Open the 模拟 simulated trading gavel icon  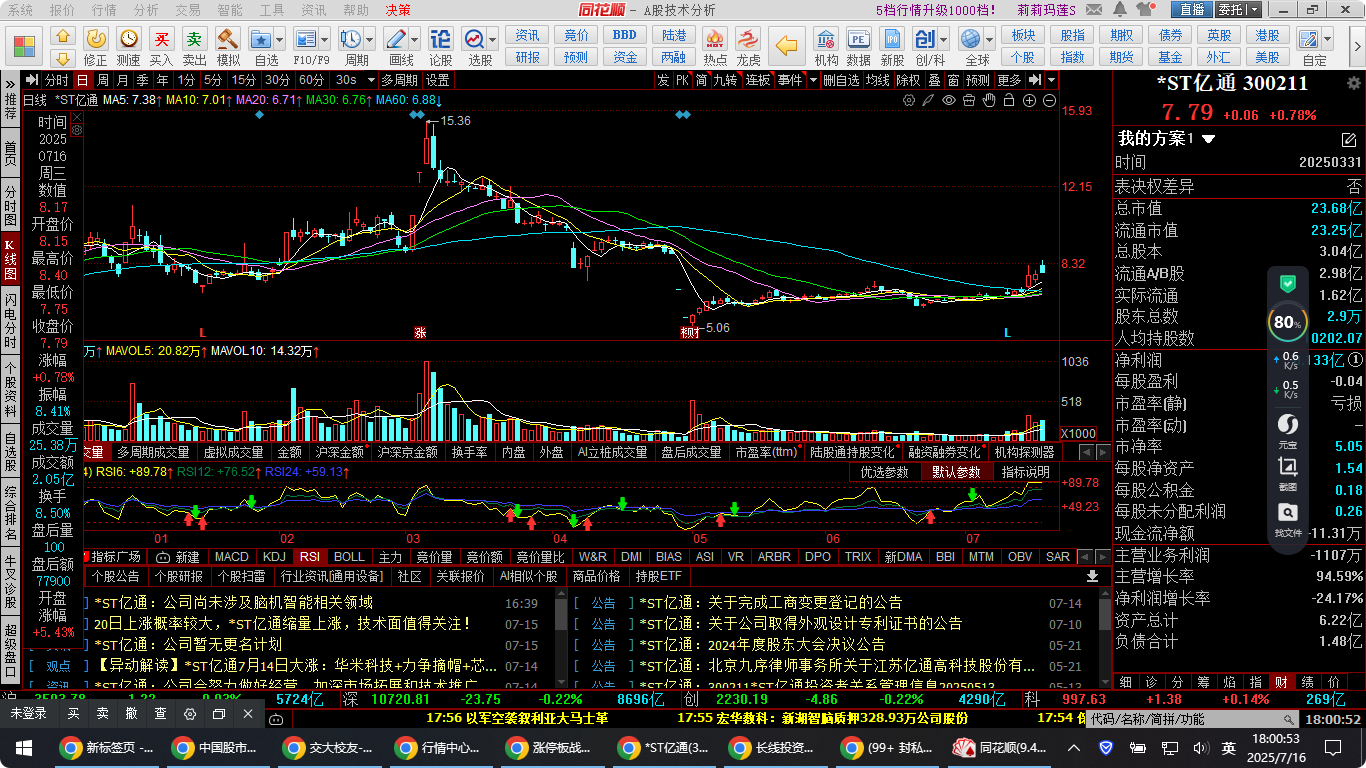pos(228,39)
